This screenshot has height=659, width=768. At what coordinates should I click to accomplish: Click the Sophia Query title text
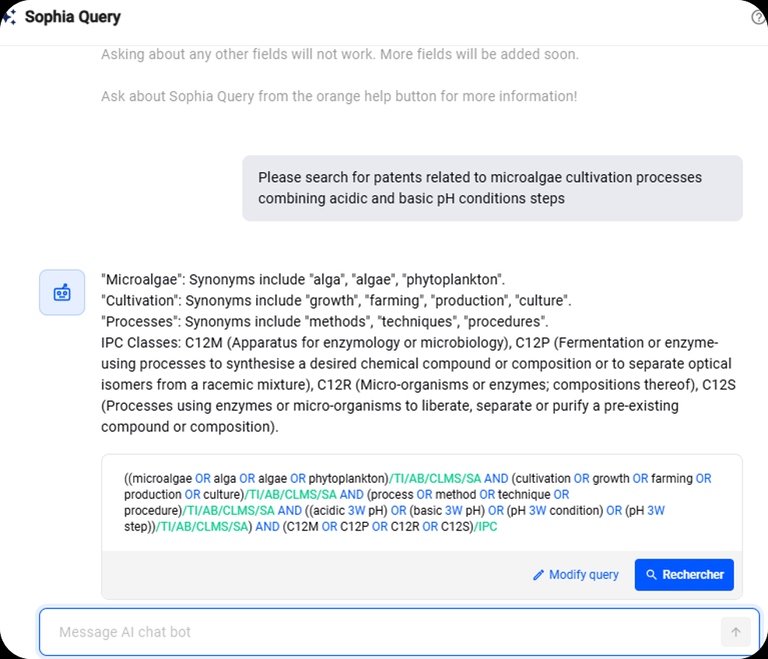pyautogui.click(x=72, y=17)
